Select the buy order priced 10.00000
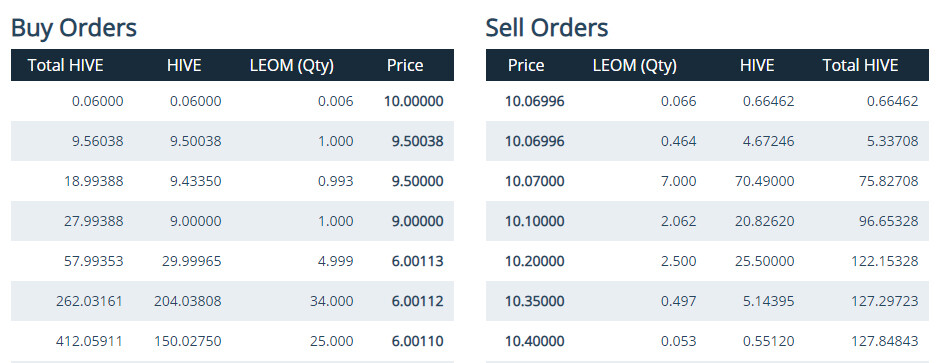The width and height of the screenshot is (943, 363). coord(232,101)
